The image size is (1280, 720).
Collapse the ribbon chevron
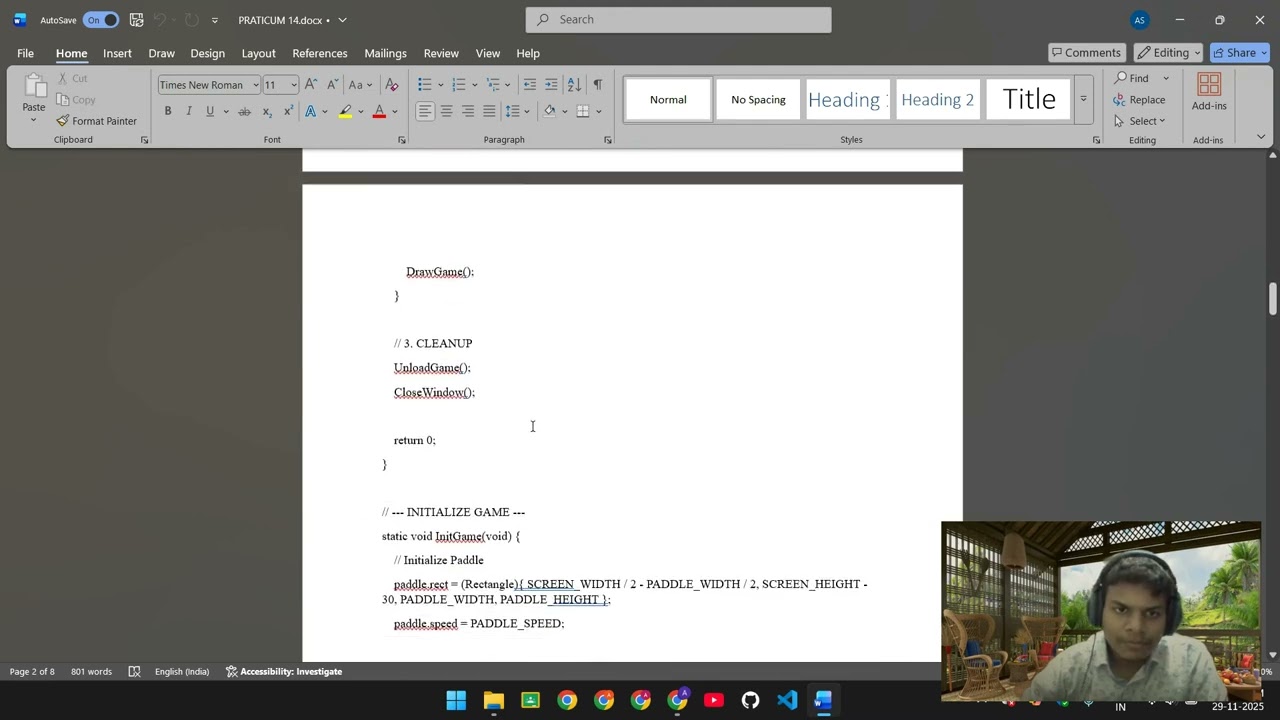click(1260, 137)
